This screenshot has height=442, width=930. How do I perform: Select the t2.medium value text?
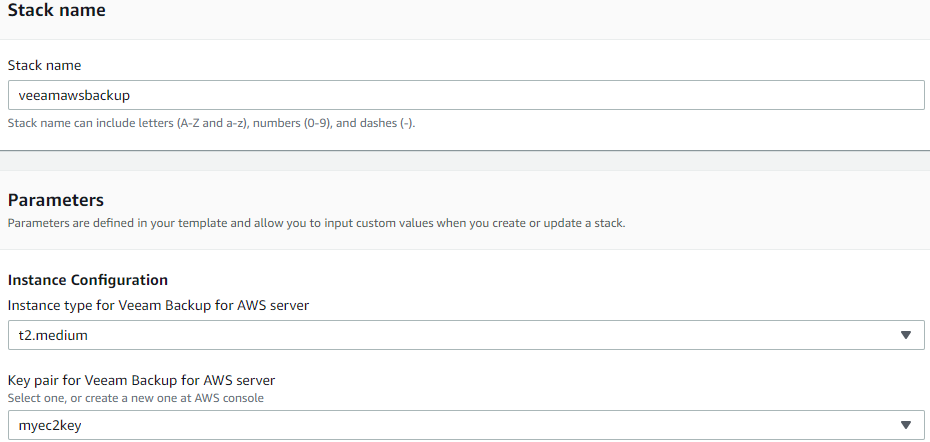[53, 335]
